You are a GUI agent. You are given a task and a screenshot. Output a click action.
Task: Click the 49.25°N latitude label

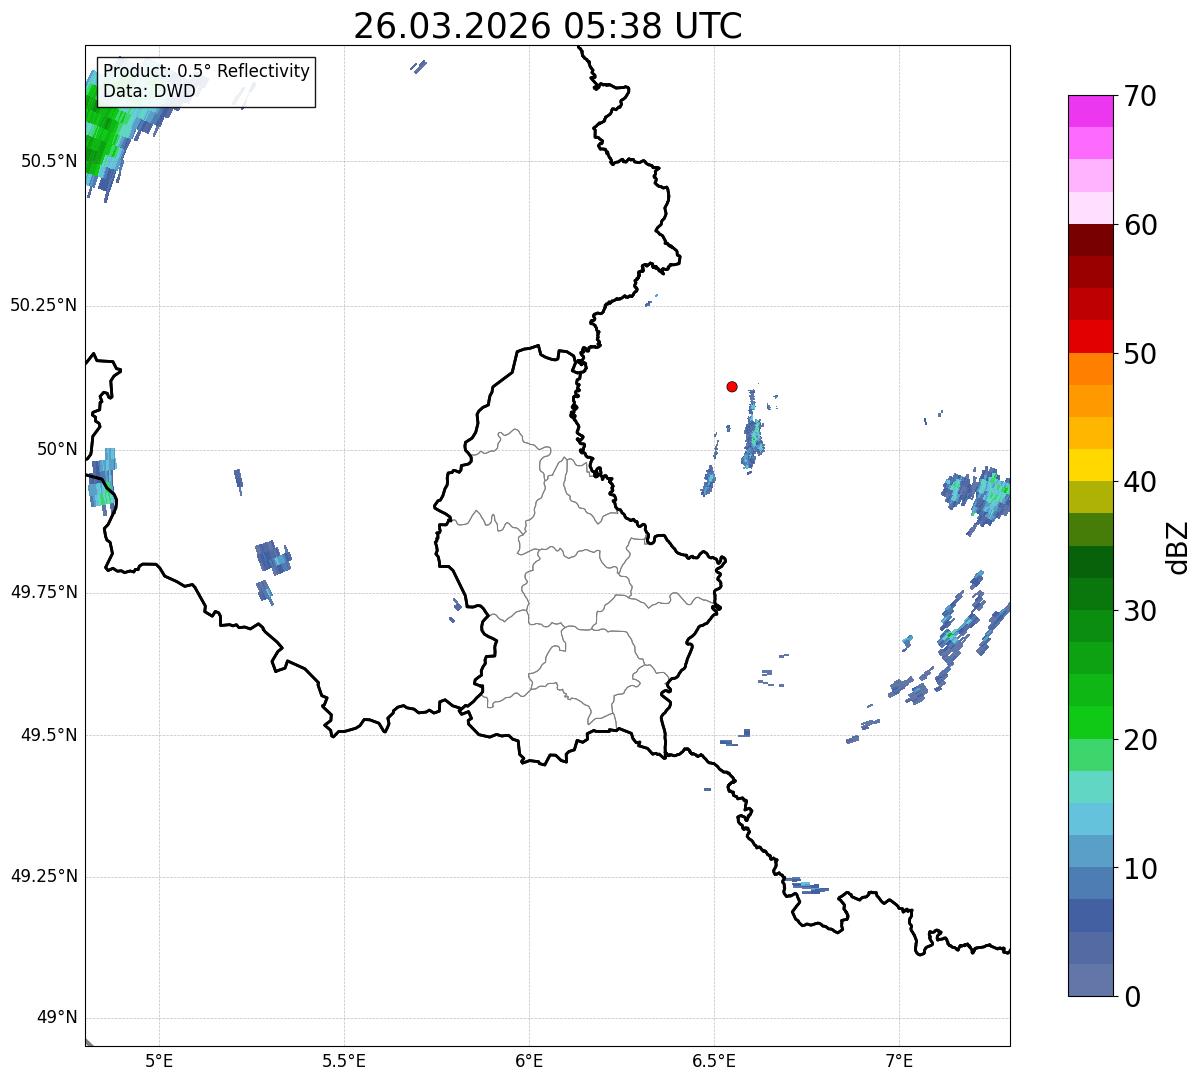pyautogui.click(x=43, y=877)
